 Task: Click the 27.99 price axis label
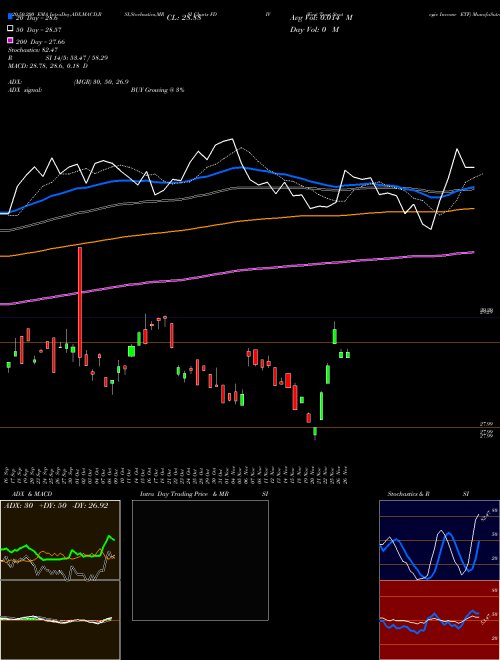(487, 424)
